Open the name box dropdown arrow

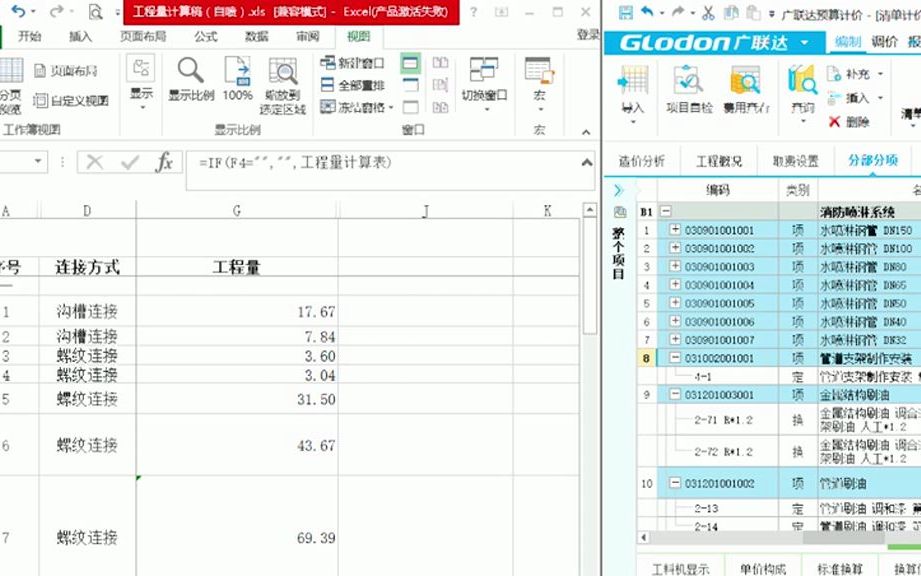[38, 161]
